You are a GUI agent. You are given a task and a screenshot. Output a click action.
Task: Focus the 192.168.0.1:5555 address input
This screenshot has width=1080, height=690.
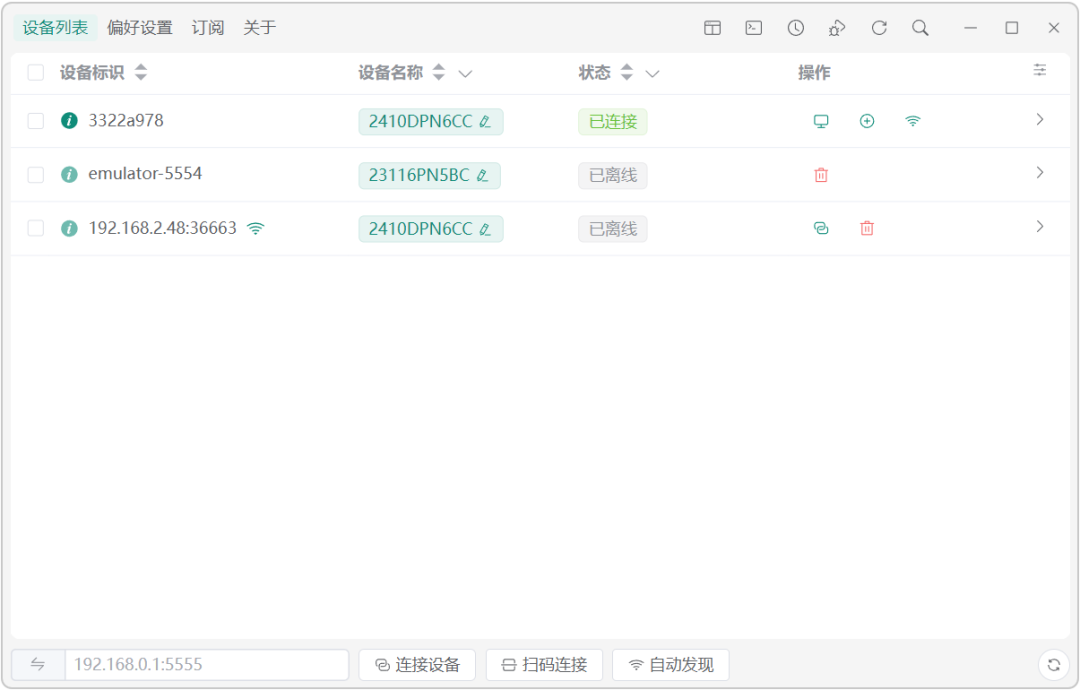tap(207, 665)
